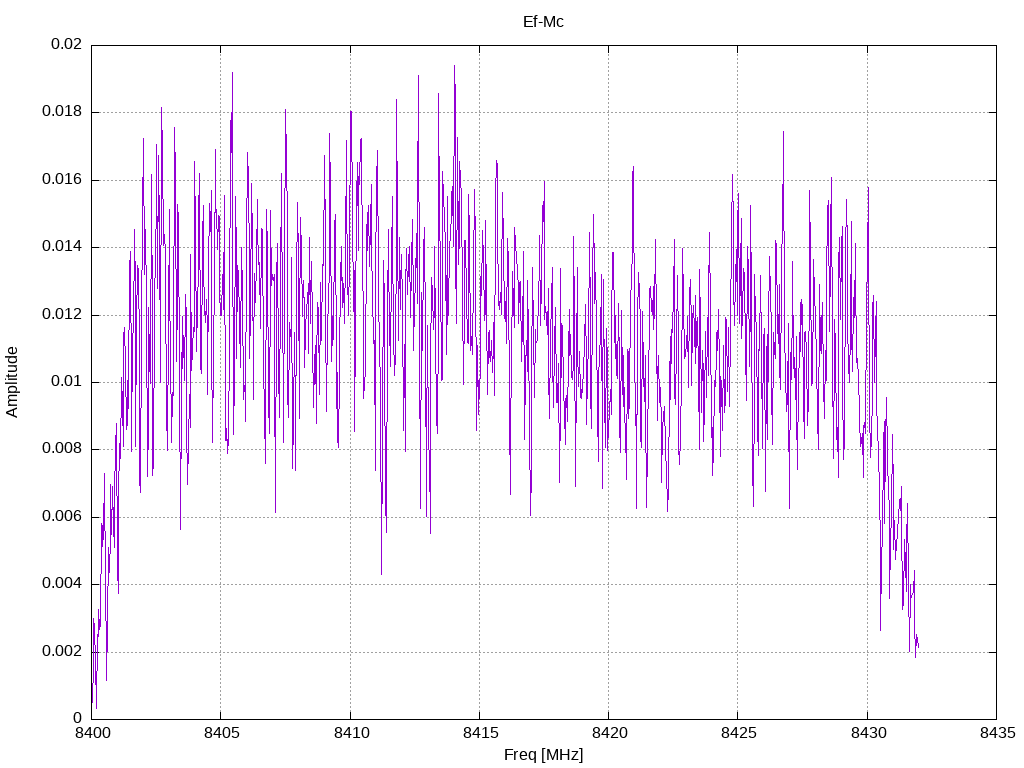
Task: Click y-axis tick label 0.02
Action: [x=67, y=44]
